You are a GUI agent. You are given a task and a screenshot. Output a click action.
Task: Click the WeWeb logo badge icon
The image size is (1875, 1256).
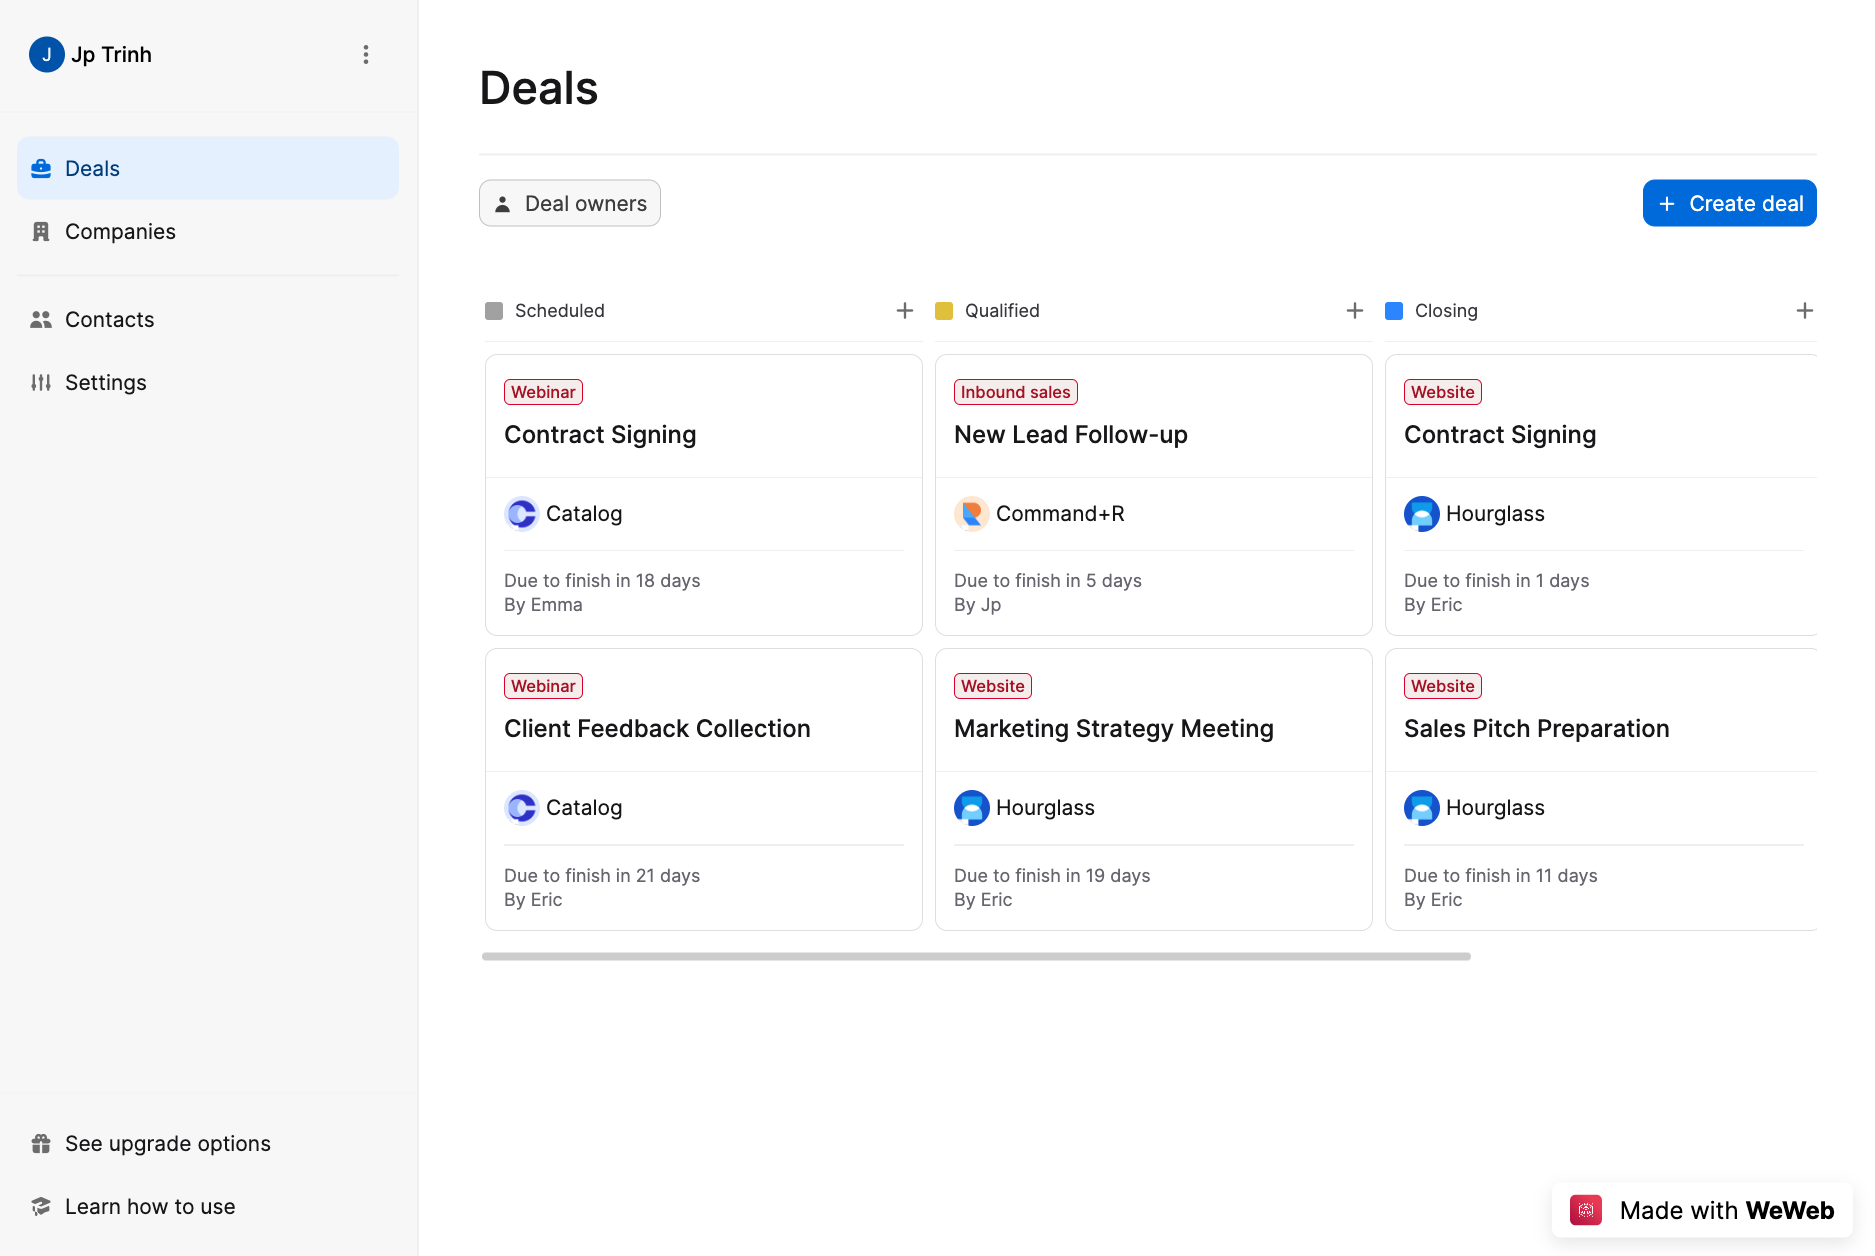coord(1586,1210)
